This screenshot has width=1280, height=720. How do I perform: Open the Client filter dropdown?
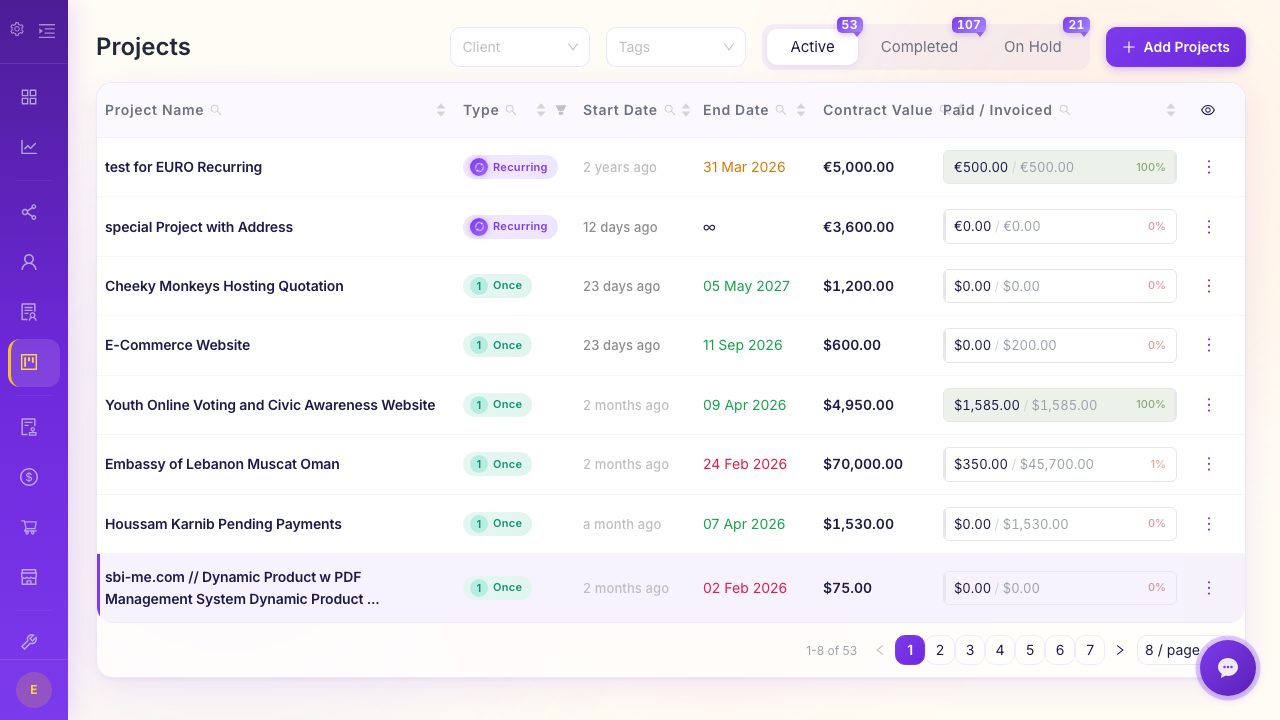tap(519, 47)
